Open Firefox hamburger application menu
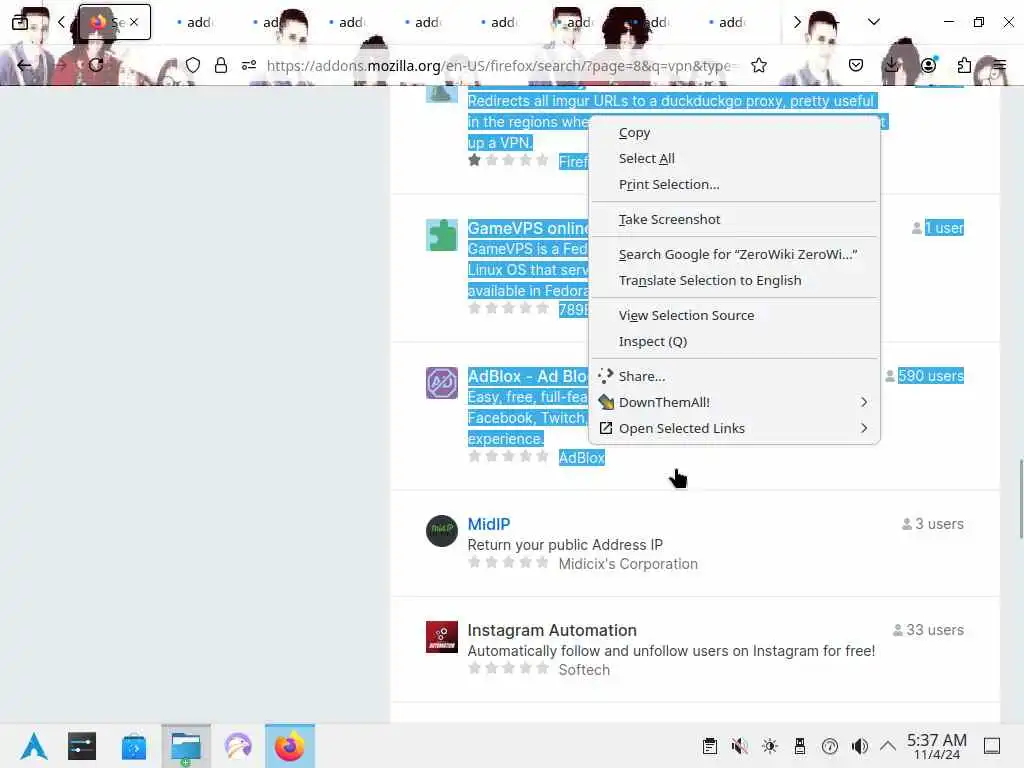This screenshot has height=768, width=1024. pyautogui.click(x=999, y=65)
